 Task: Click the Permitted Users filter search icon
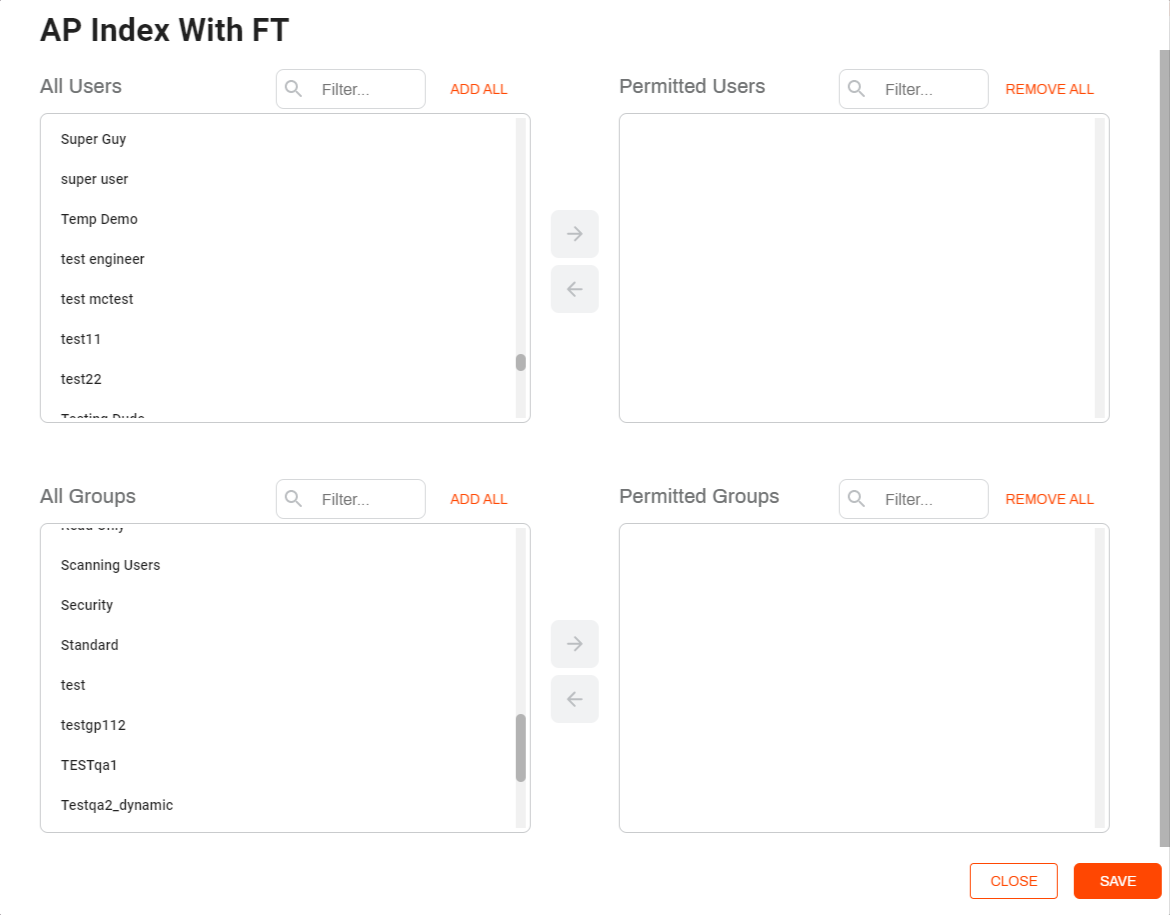(857, 89)
